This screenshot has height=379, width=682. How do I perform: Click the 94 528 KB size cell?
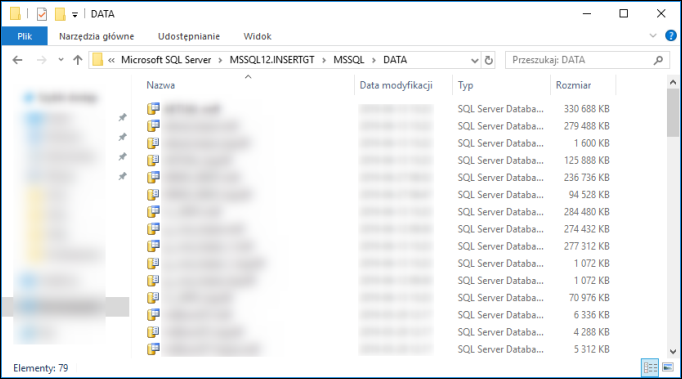tap(589, 195)
